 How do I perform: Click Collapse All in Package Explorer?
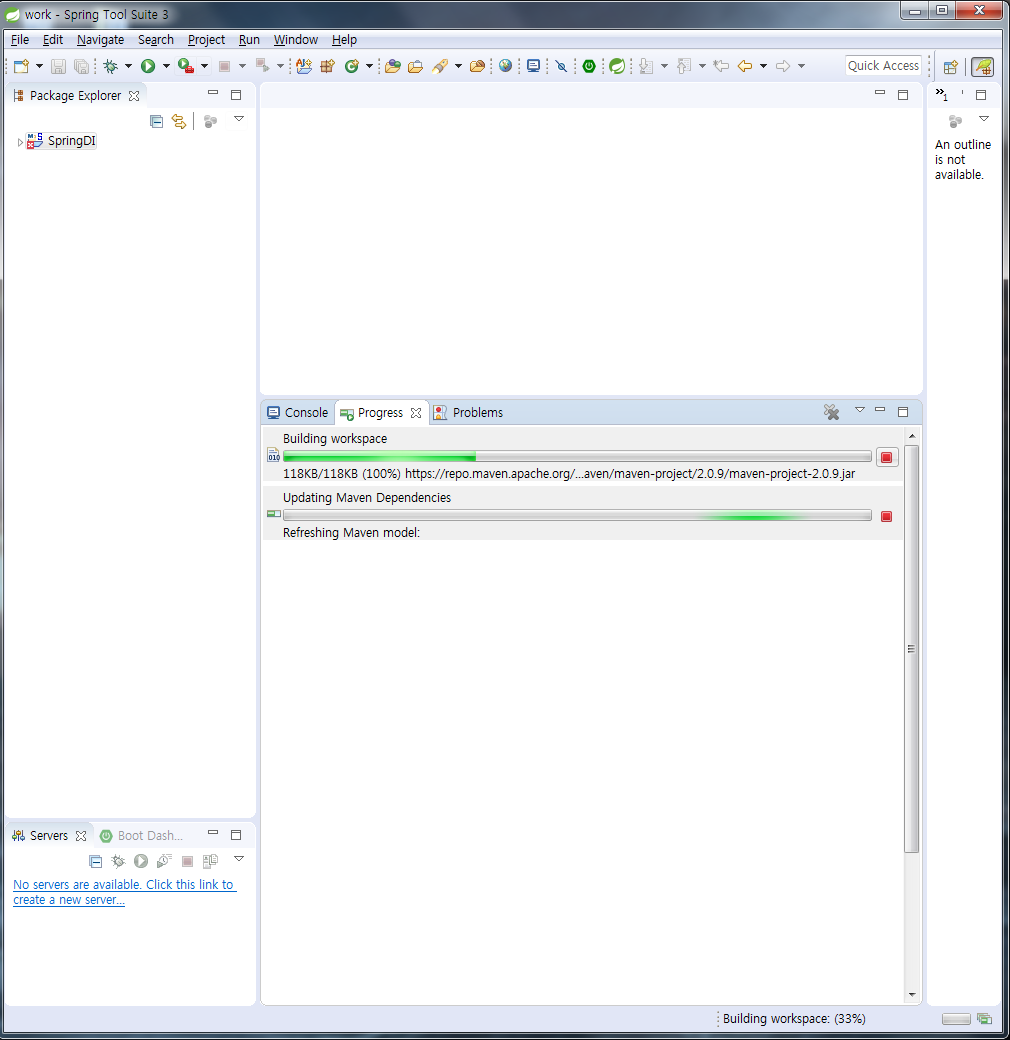click(157, 121)
